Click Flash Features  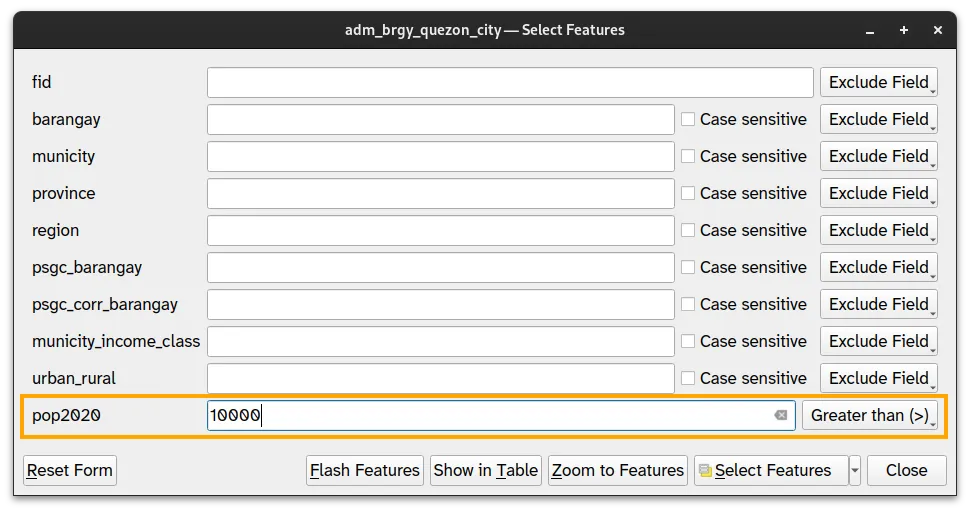[x=365, y=470]
